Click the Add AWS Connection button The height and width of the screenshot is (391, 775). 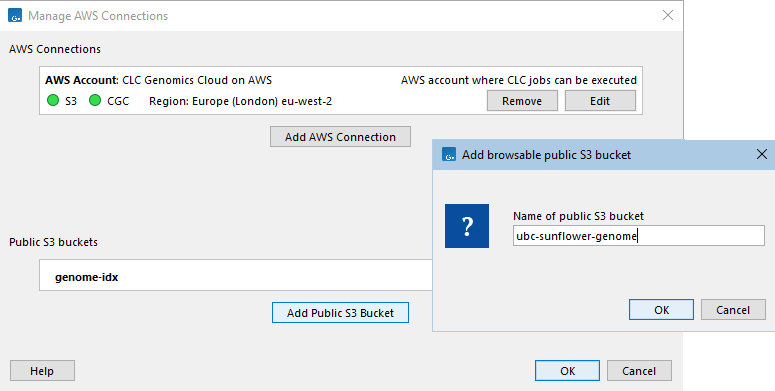[x=340, y=137]
